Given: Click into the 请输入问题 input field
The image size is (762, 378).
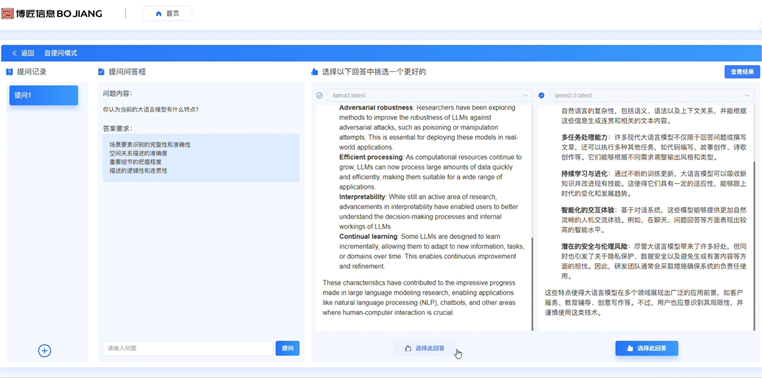Looking at the screenshot, I should 188,348.
